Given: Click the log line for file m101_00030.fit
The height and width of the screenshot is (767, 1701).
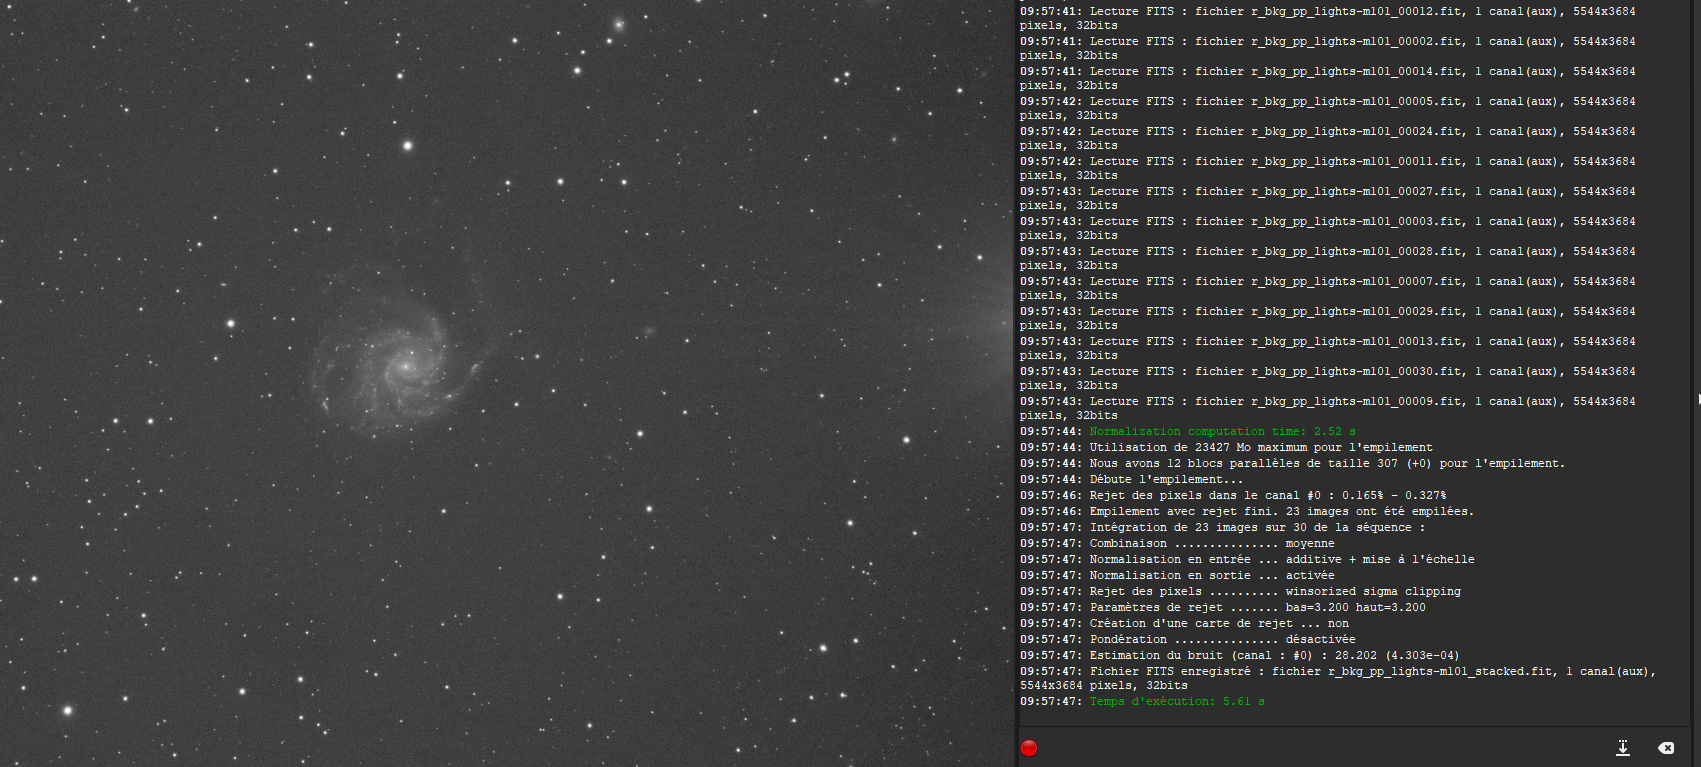Looking at the screenshot, I should click(x=1328, y=379).
